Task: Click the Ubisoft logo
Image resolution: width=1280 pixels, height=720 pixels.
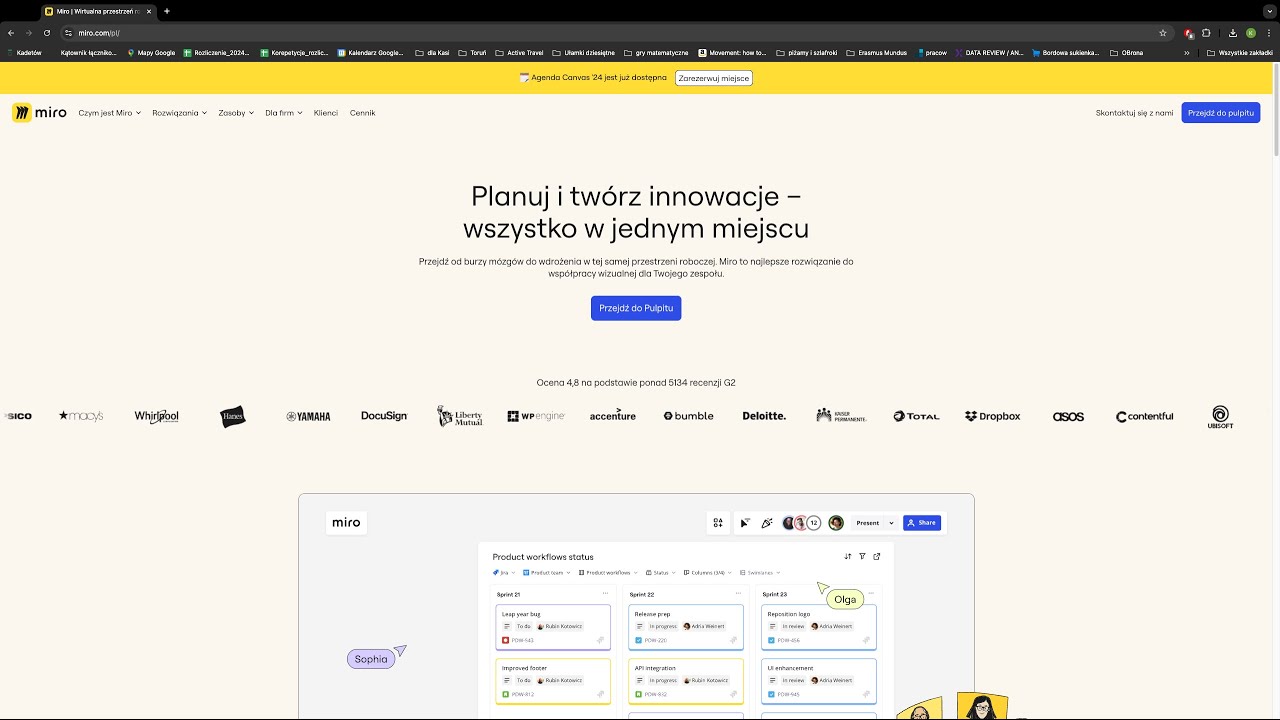Action: (1220, 417)
